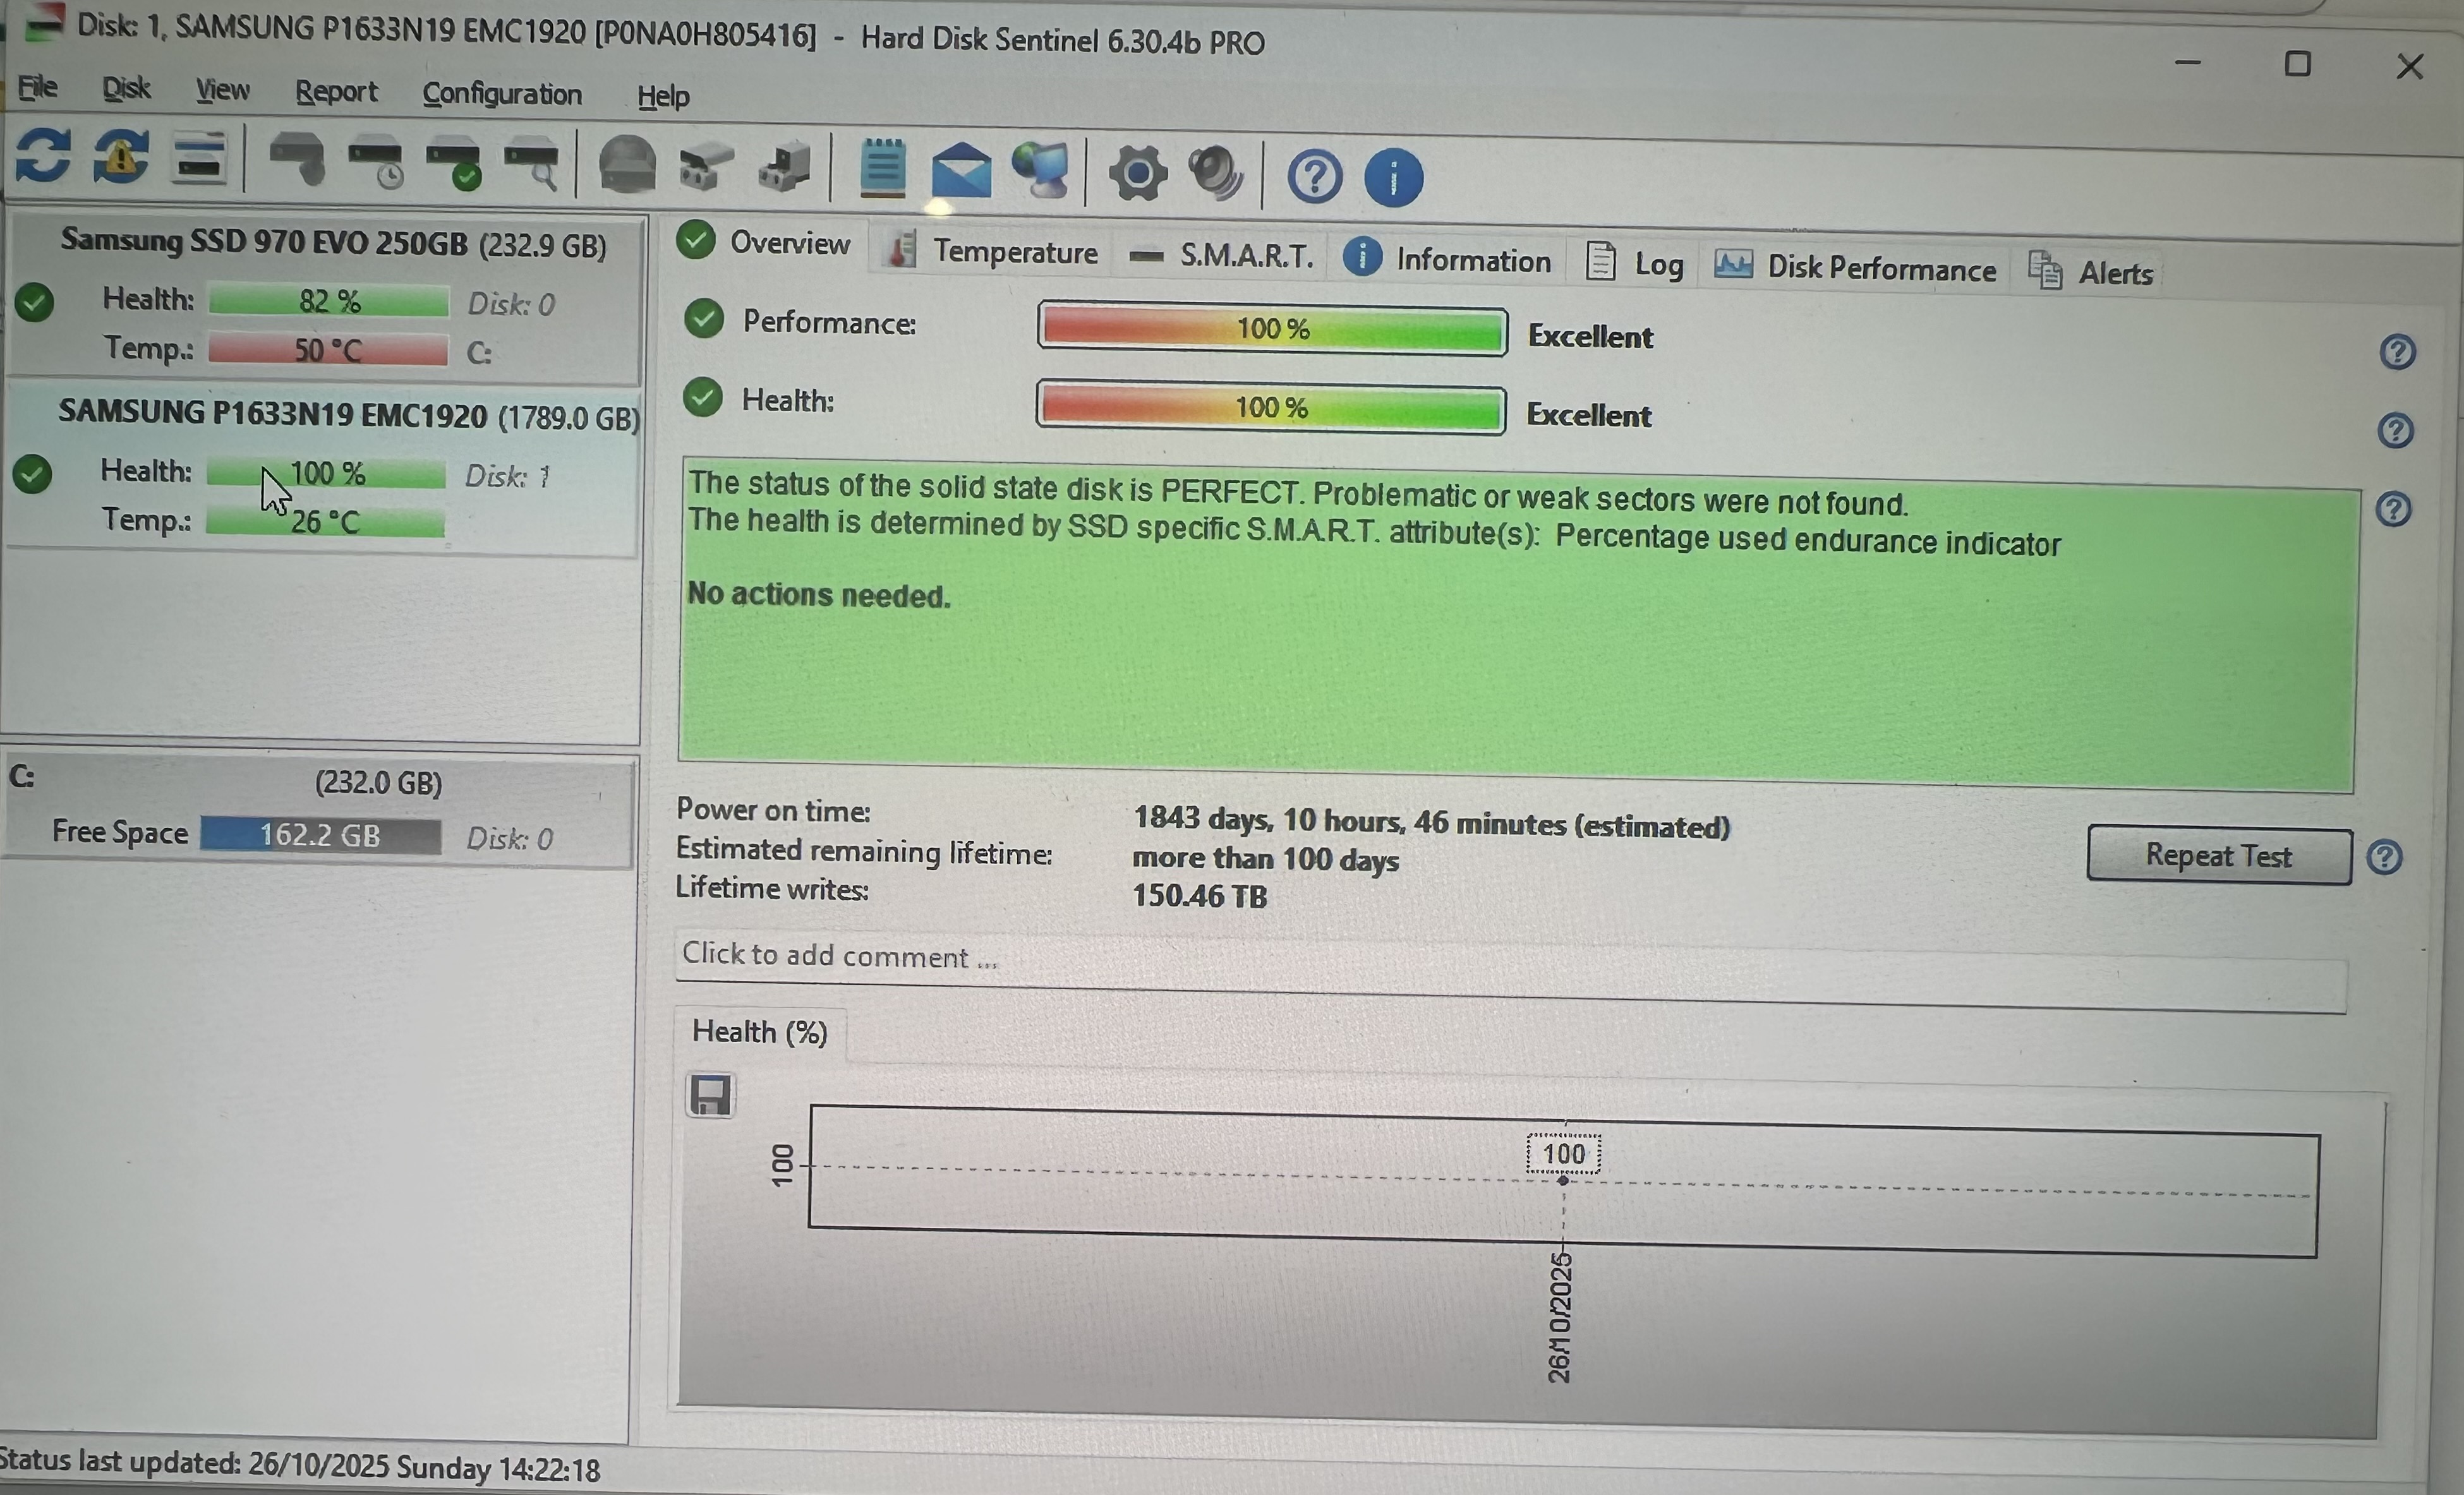Open the Report menu
This screenshot has width=2464, height=1495.
pyautogui.click(x=336, y=91)
